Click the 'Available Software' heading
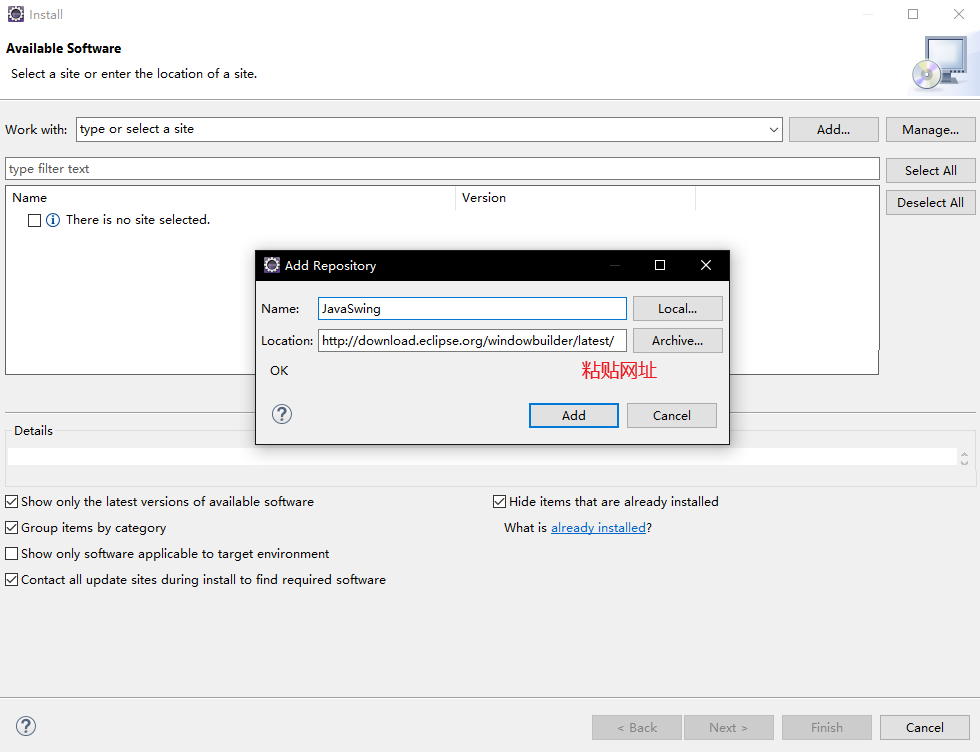This screenshot has width=980, height=752. tap(64, 48)
